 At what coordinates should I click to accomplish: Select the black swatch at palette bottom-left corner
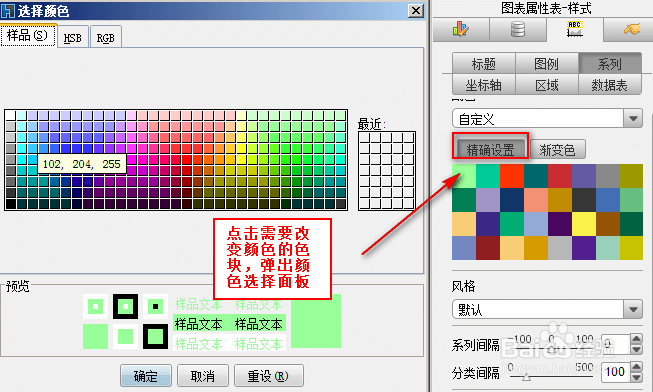pos(11,204)
